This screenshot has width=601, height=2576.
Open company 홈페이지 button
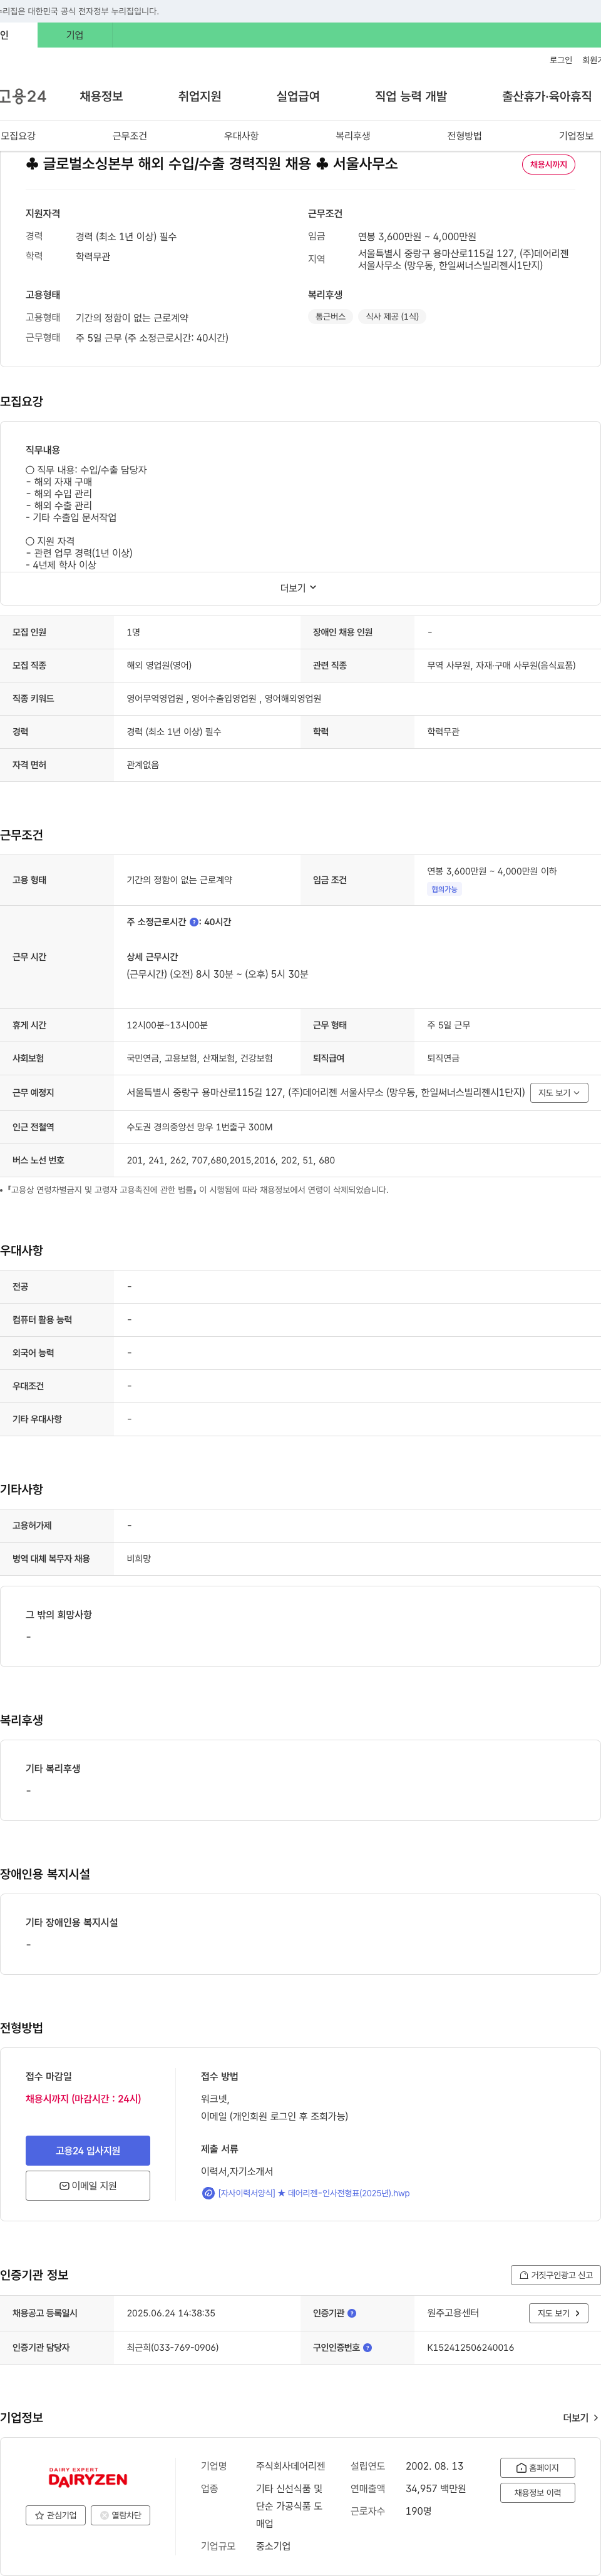[x=537, y=2467]
